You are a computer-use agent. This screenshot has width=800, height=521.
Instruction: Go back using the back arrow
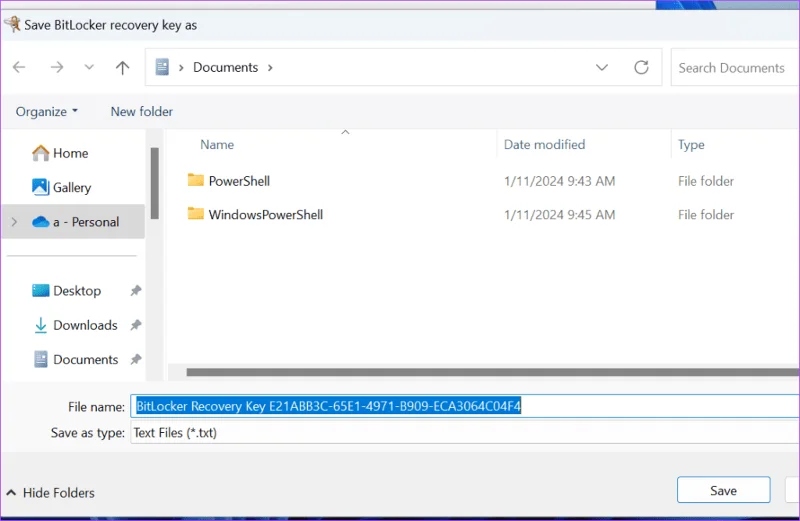(x=19, y=67)
